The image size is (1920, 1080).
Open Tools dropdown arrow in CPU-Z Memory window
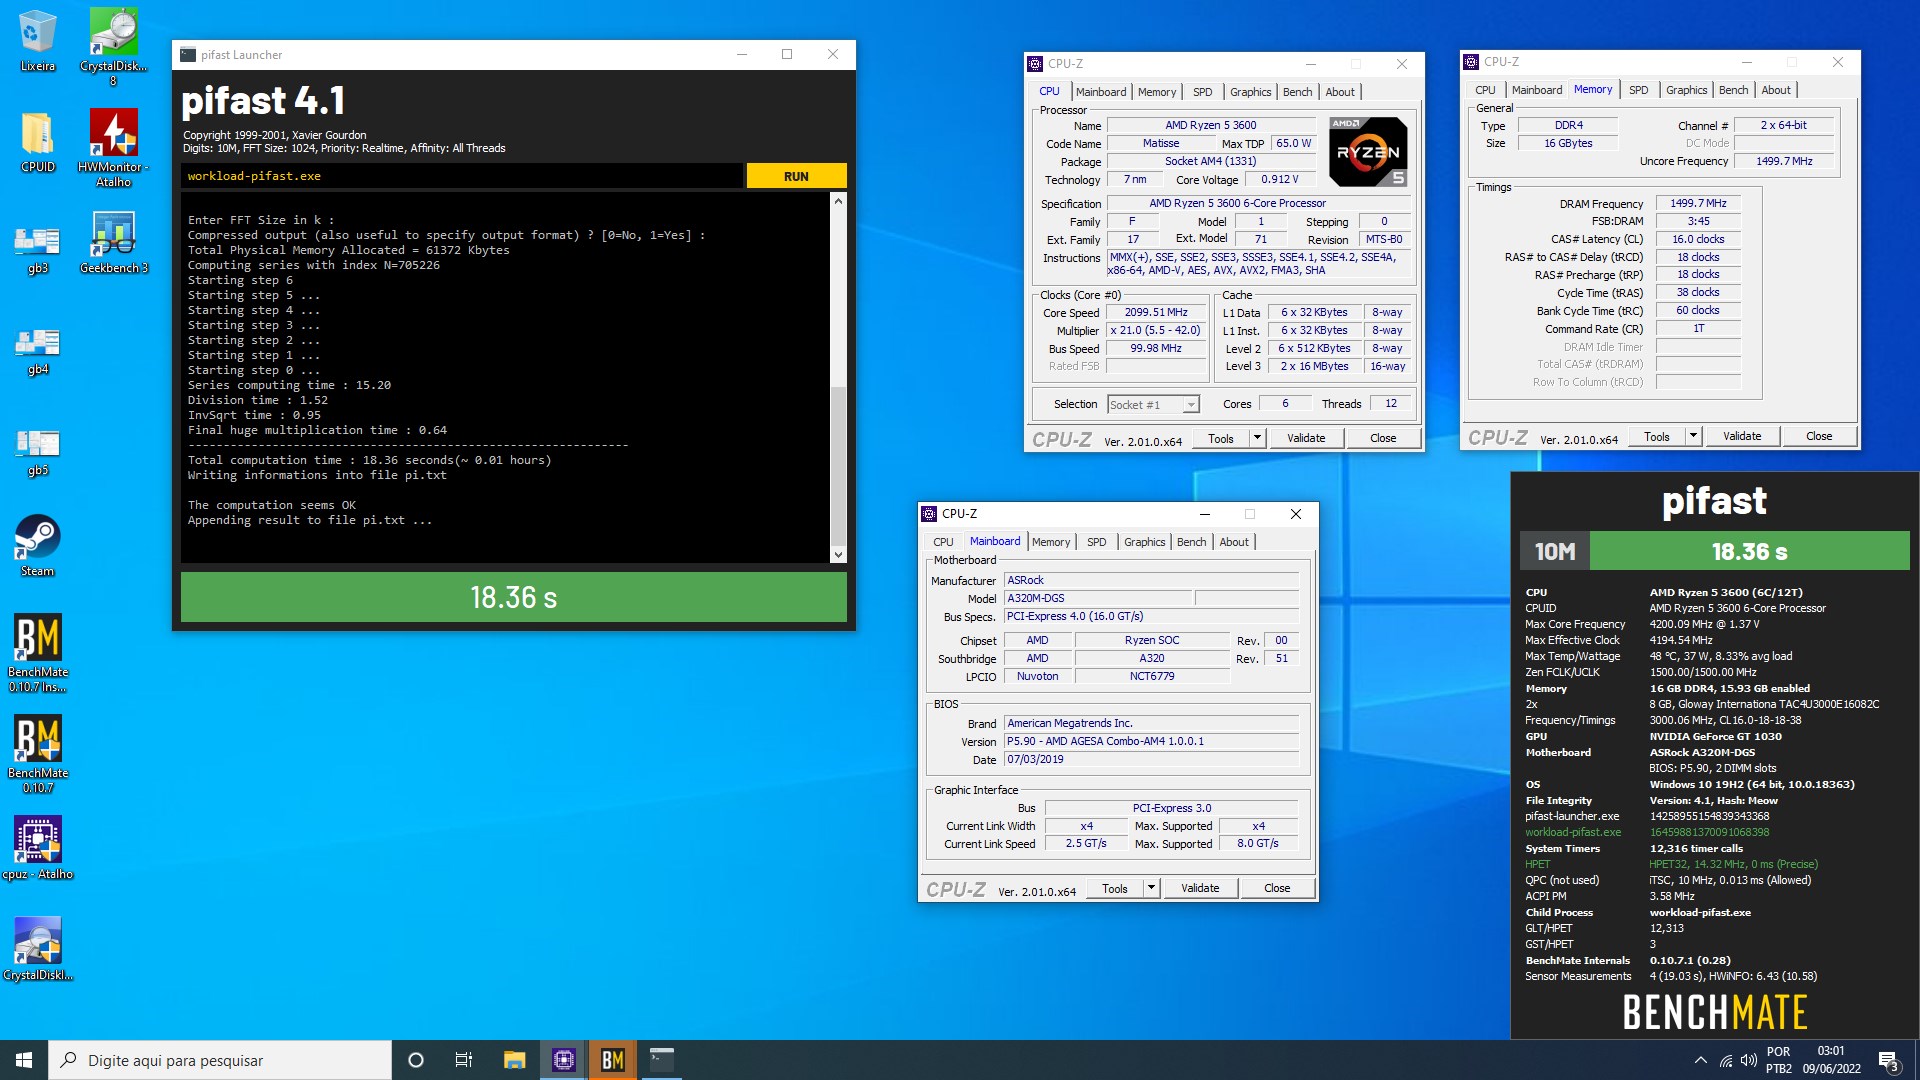point(1693,436)
